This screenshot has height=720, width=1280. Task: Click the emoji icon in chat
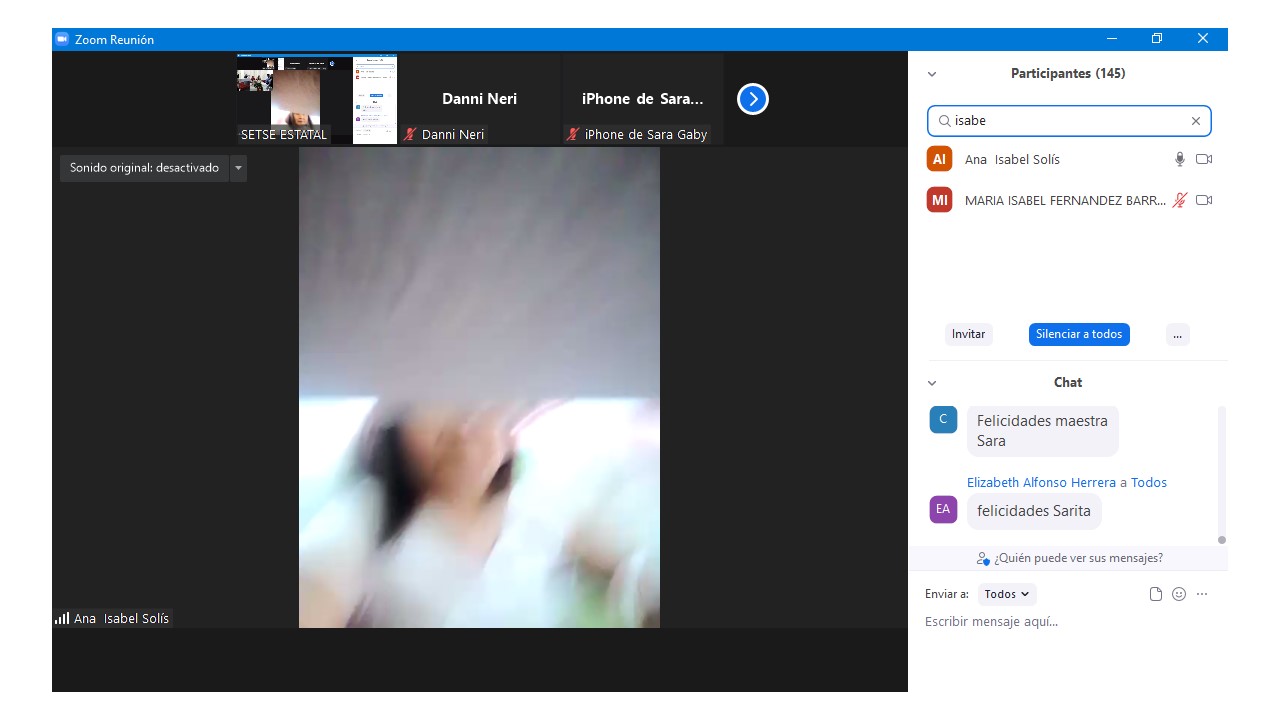pyautogui.click(x=1179, y=594)
